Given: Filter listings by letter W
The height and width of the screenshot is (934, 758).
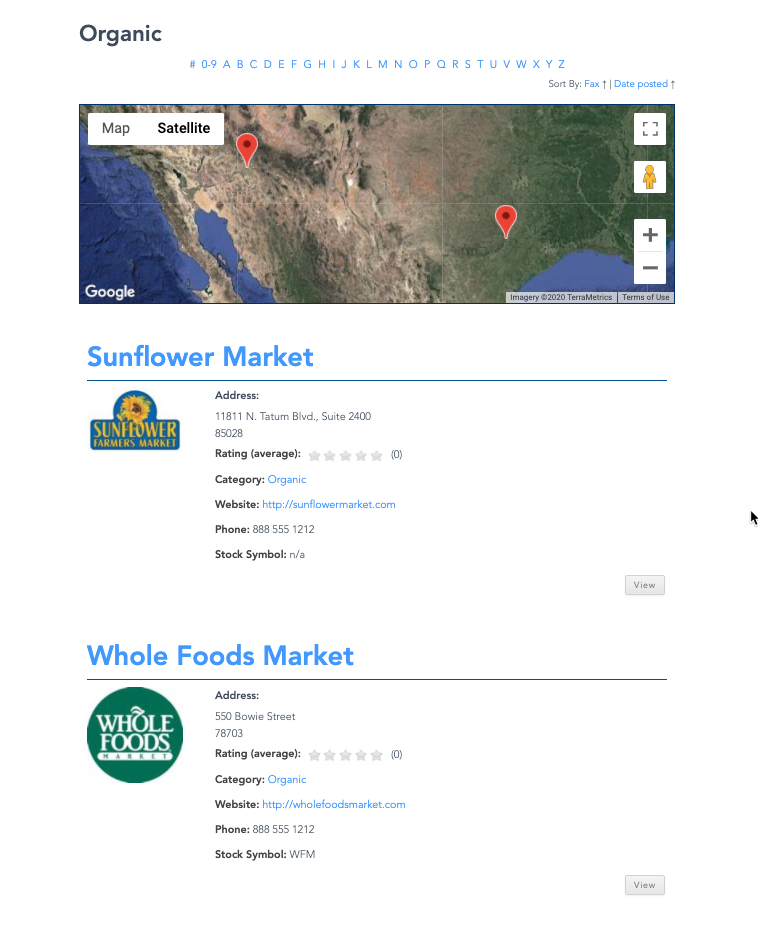Looking at the screenshot, I should point(521,64).
